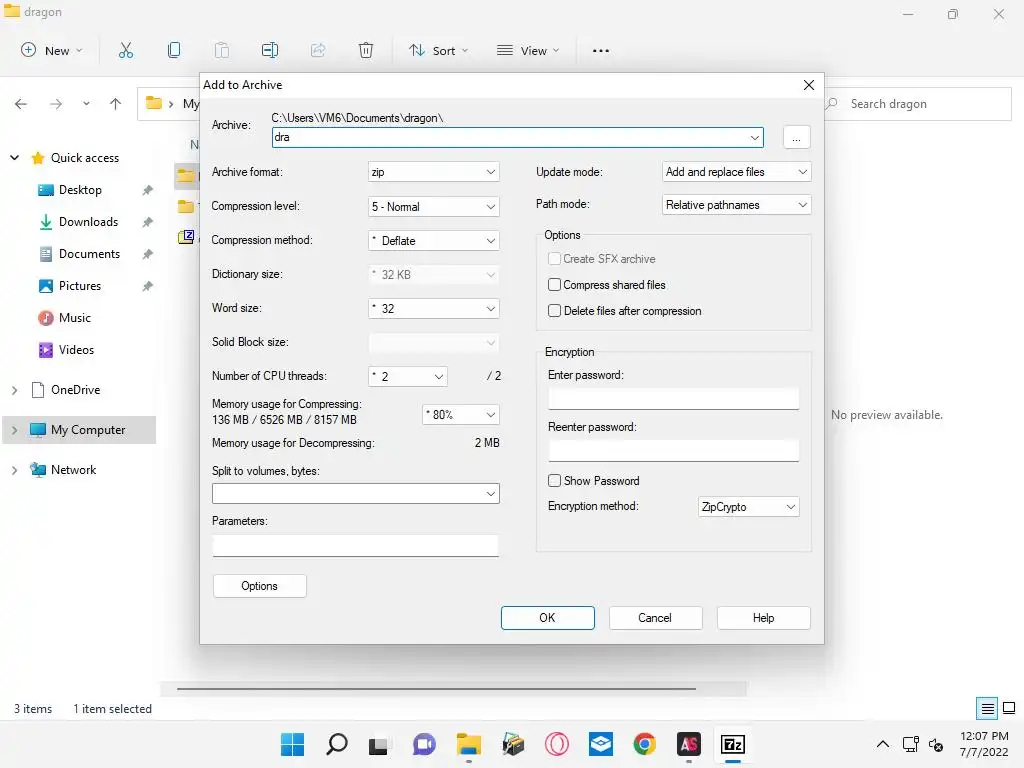Screen dimensions: 1024x768
Task: Open the Desktop folder in Quick access
Action: [80, 190]
